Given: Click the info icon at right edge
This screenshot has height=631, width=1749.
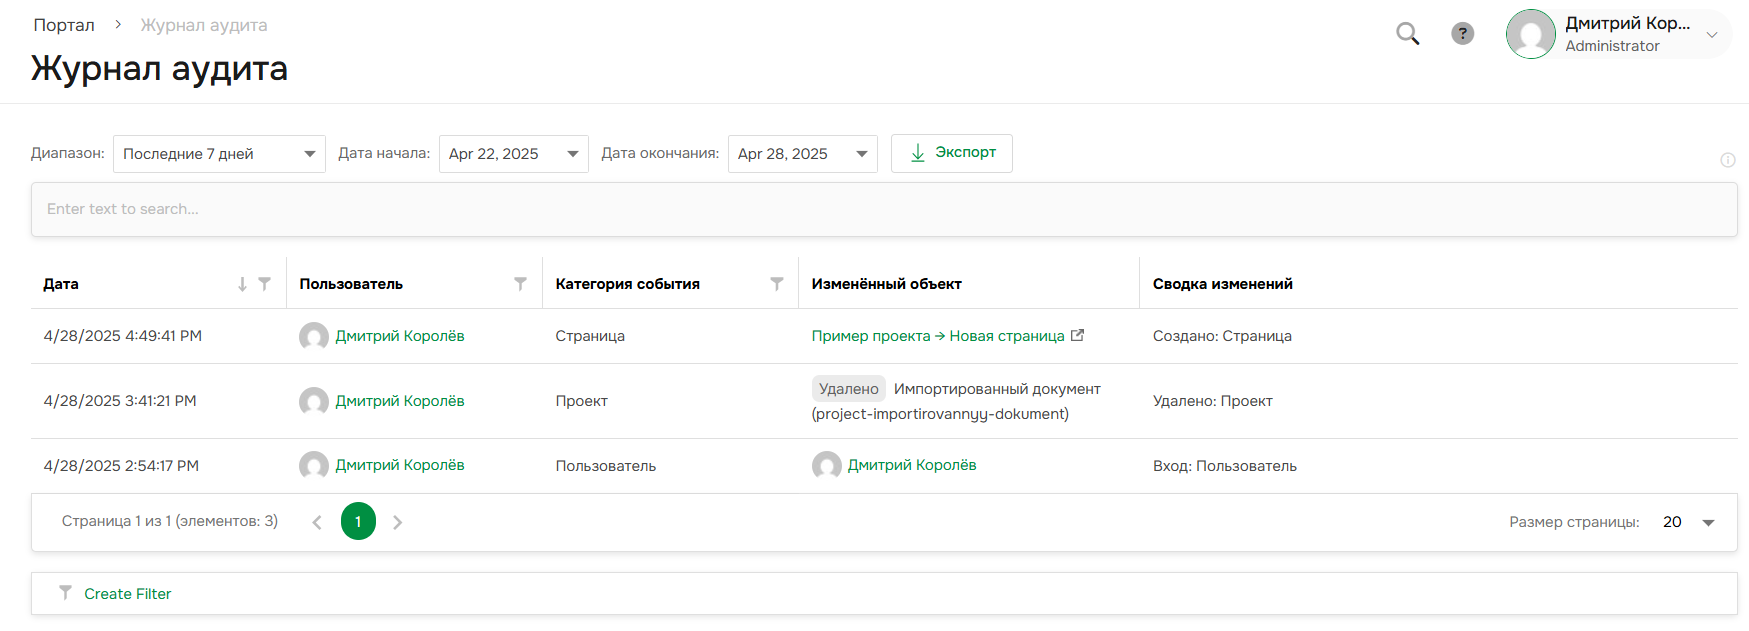Looking at the screenshot, I should point(1727,160).
